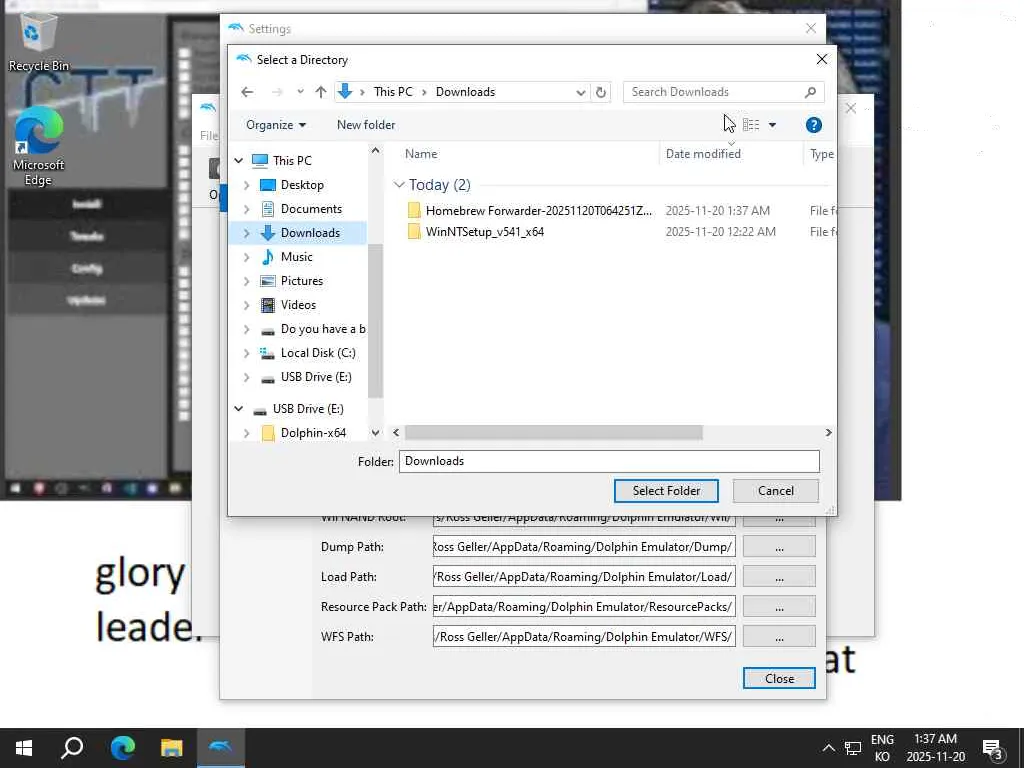Image resolution: width=1024 pixels, height=768 pixels.
Task: Browse for the Load Path
Action: point(779,577)
